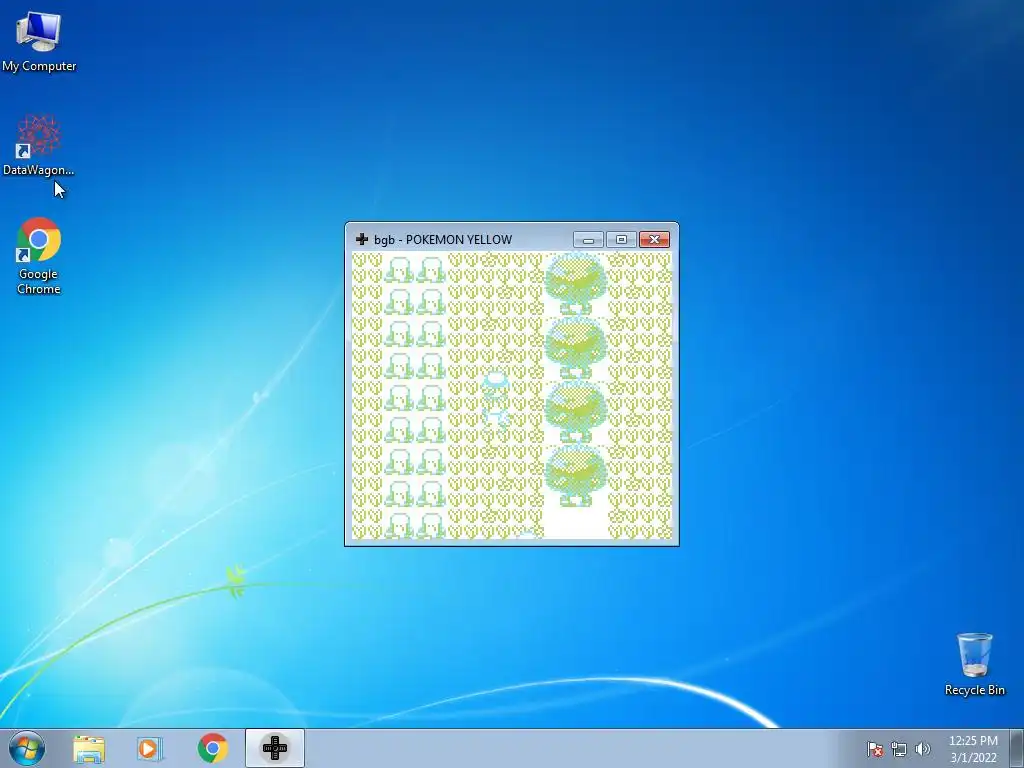The width and height of the screenshot is (1024, 768).
Task: Select the bgb emulator taskbar button
Action: tap(275, 748)
